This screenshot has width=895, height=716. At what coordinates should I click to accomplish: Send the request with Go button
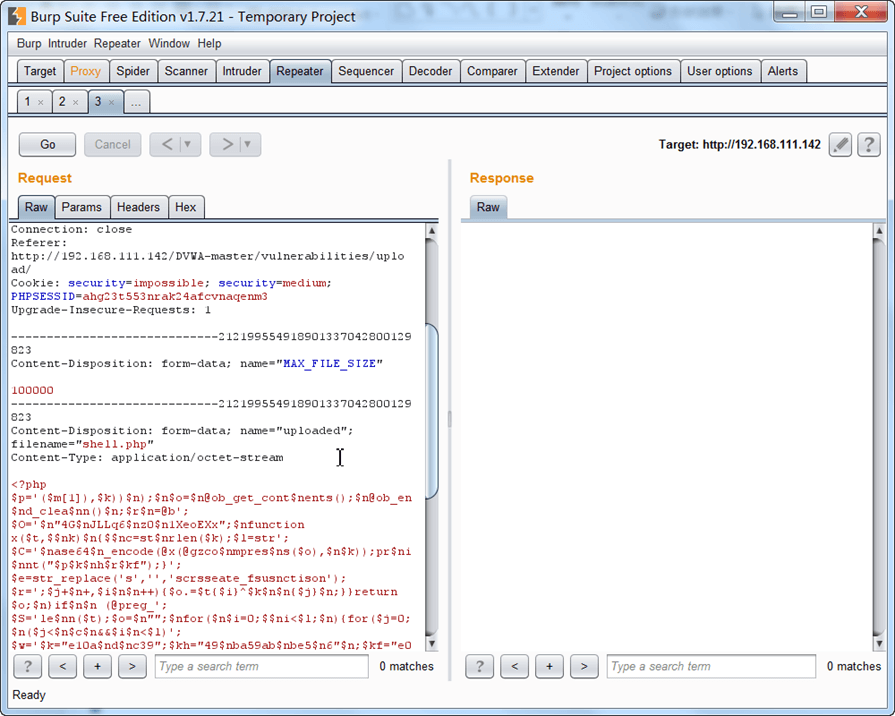coord(47,144)
